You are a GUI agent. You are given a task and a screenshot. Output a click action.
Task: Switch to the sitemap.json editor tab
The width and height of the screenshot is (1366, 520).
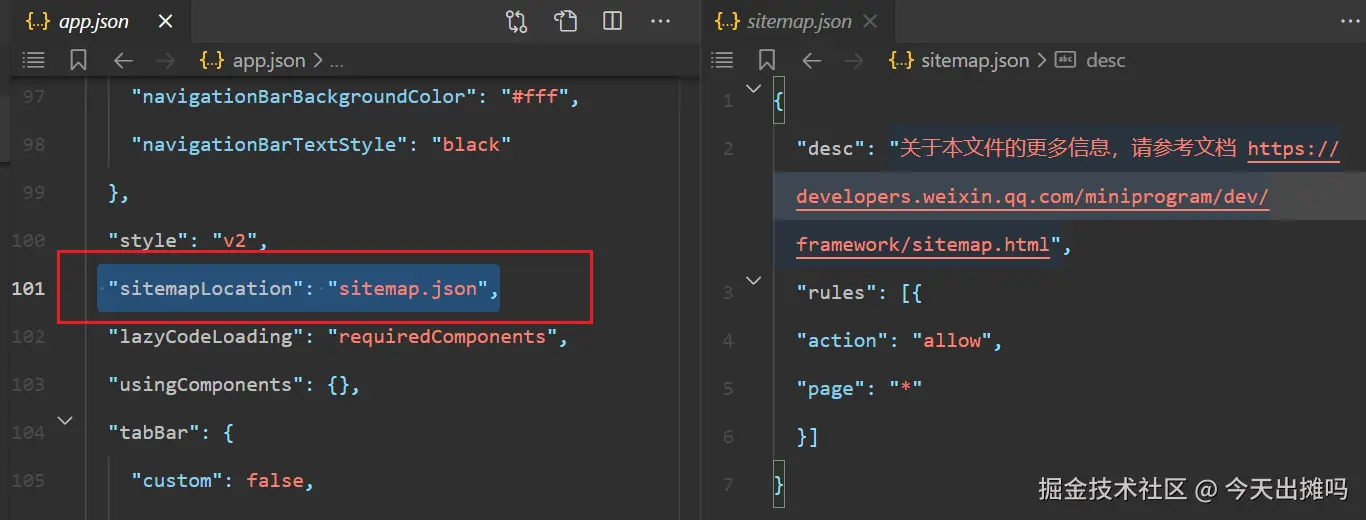(x=797, y=21)
